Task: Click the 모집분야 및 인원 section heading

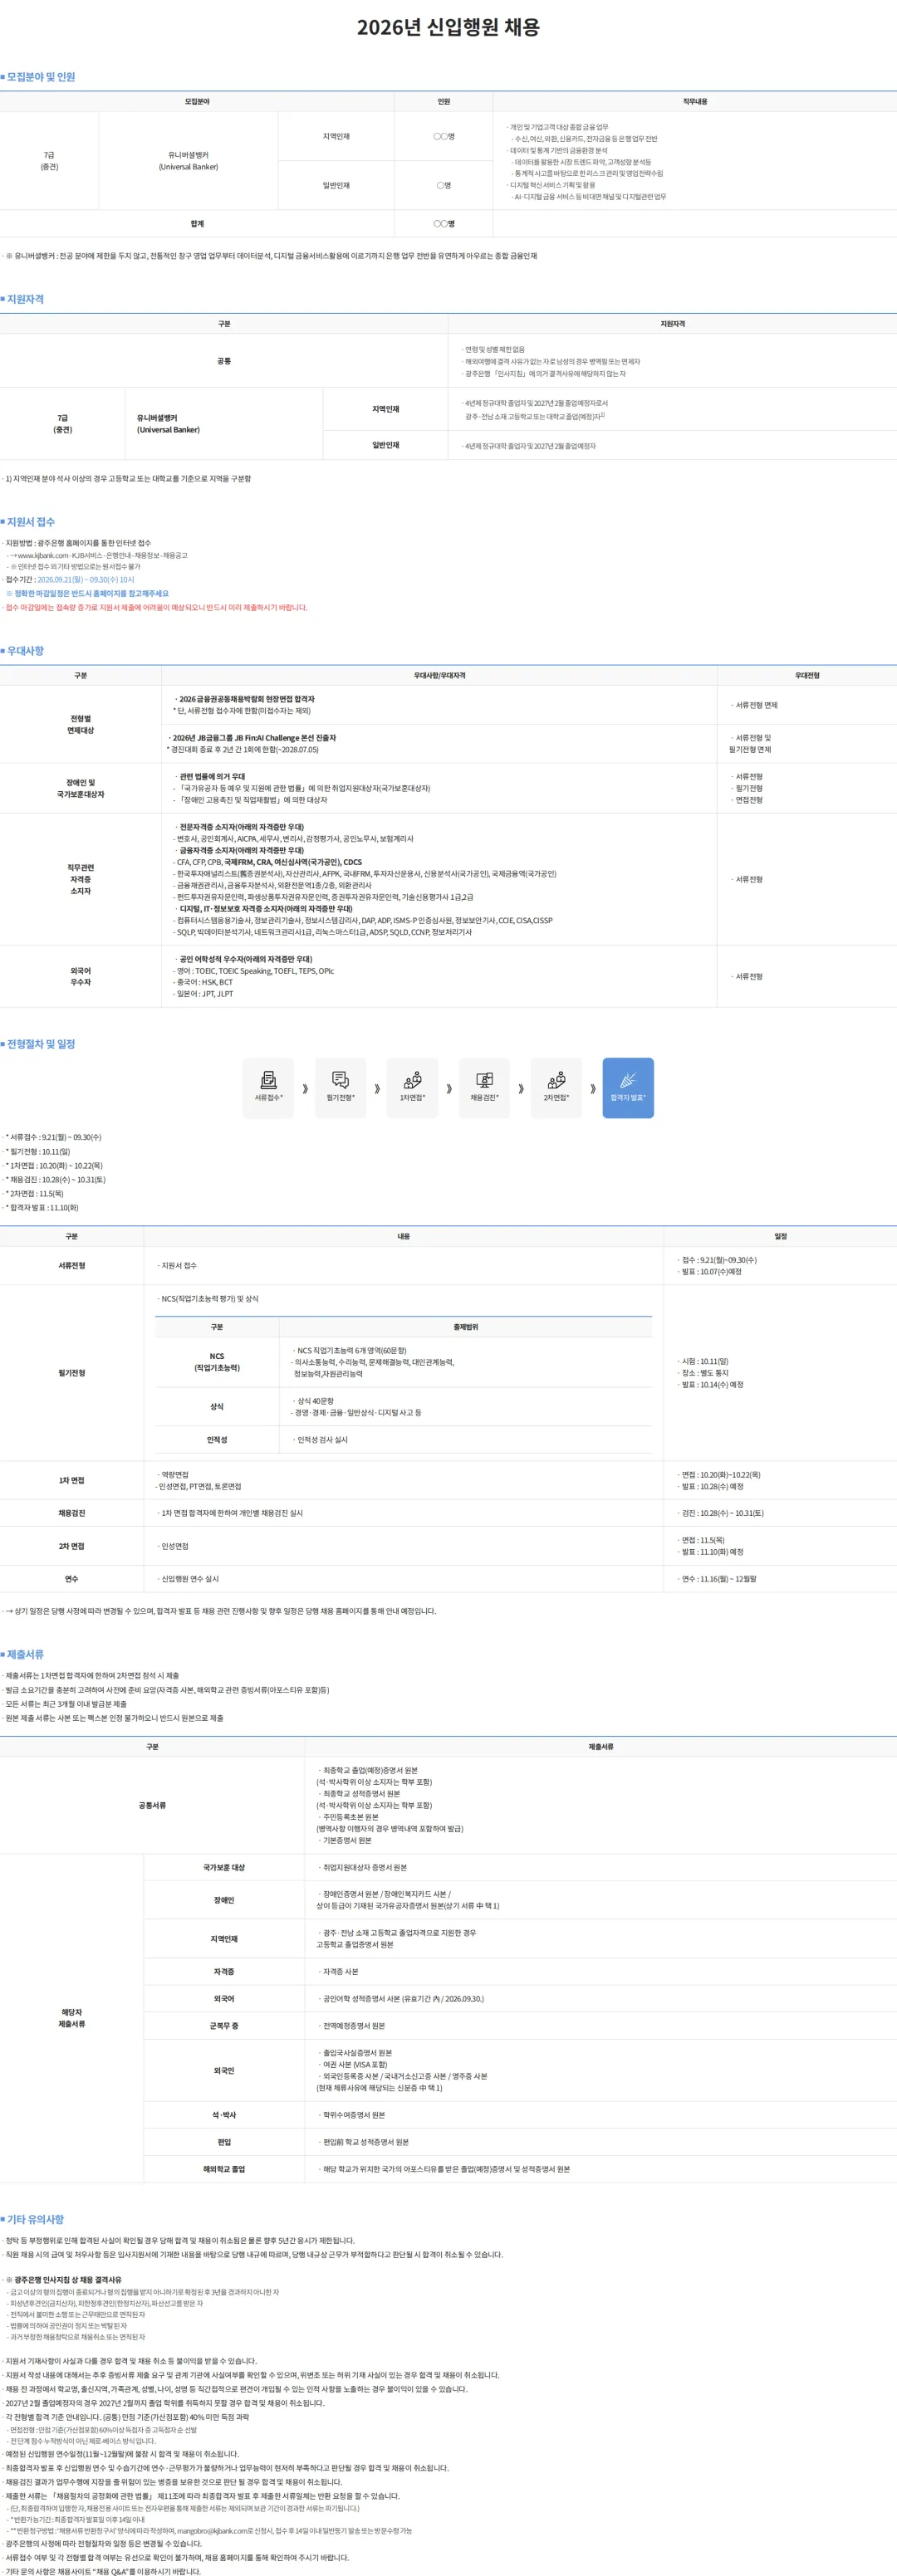Action: click(40, 77)
